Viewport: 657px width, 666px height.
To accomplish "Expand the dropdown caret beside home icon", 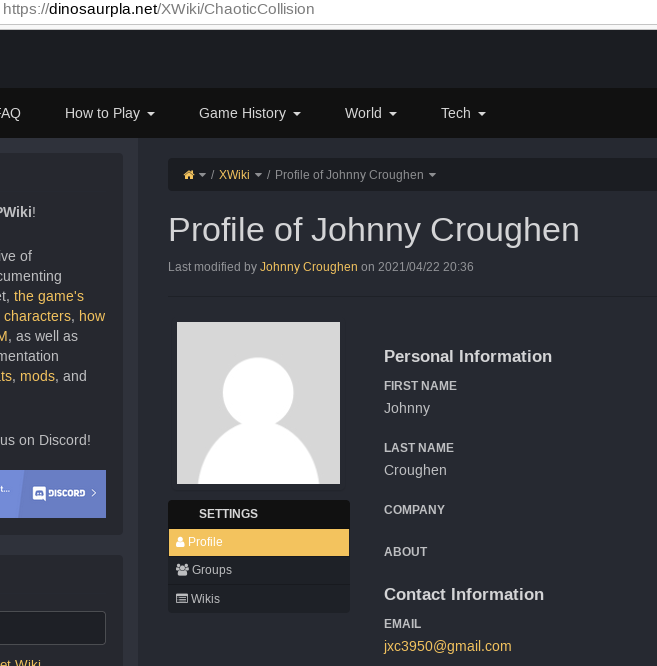I will (203, 175).
